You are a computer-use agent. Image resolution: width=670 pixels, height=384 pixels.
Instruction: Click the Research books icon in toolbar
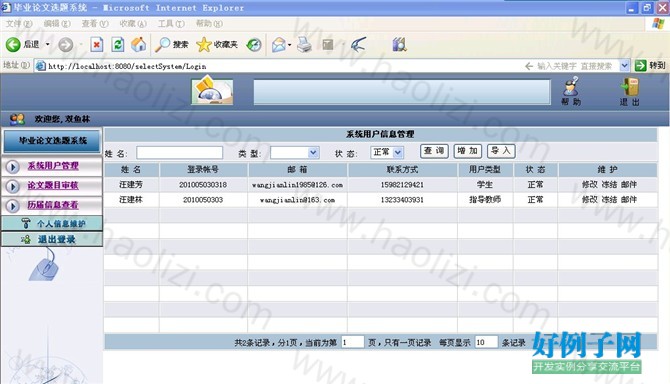pyautogui.click(x=399, y=44)
